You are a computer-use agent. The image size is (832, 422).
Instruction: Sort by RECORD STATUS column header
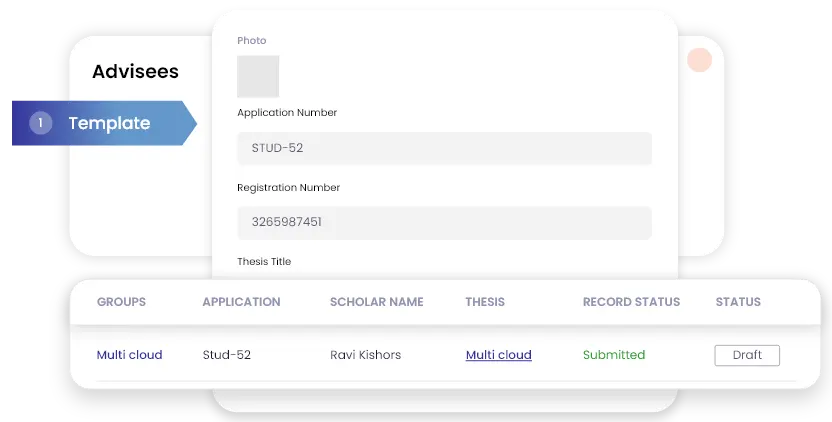point(631,302)
